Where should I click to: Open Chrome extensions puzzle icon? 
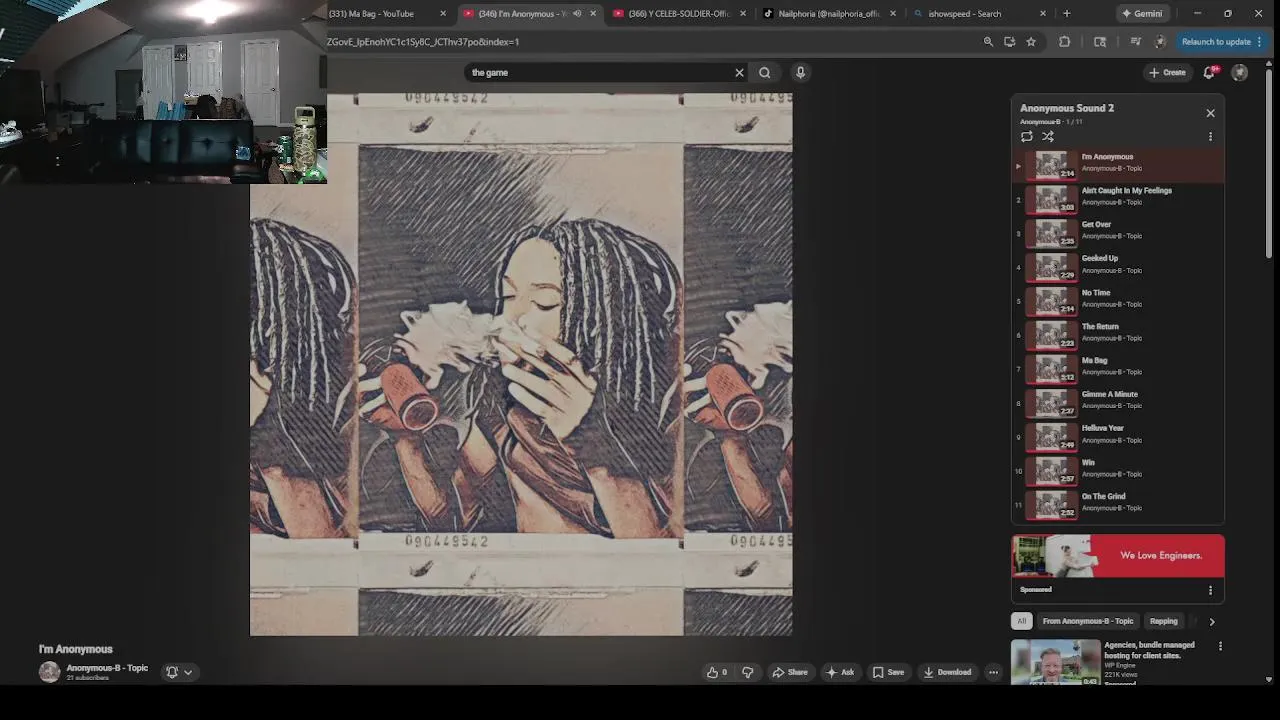pos(1064,42)
